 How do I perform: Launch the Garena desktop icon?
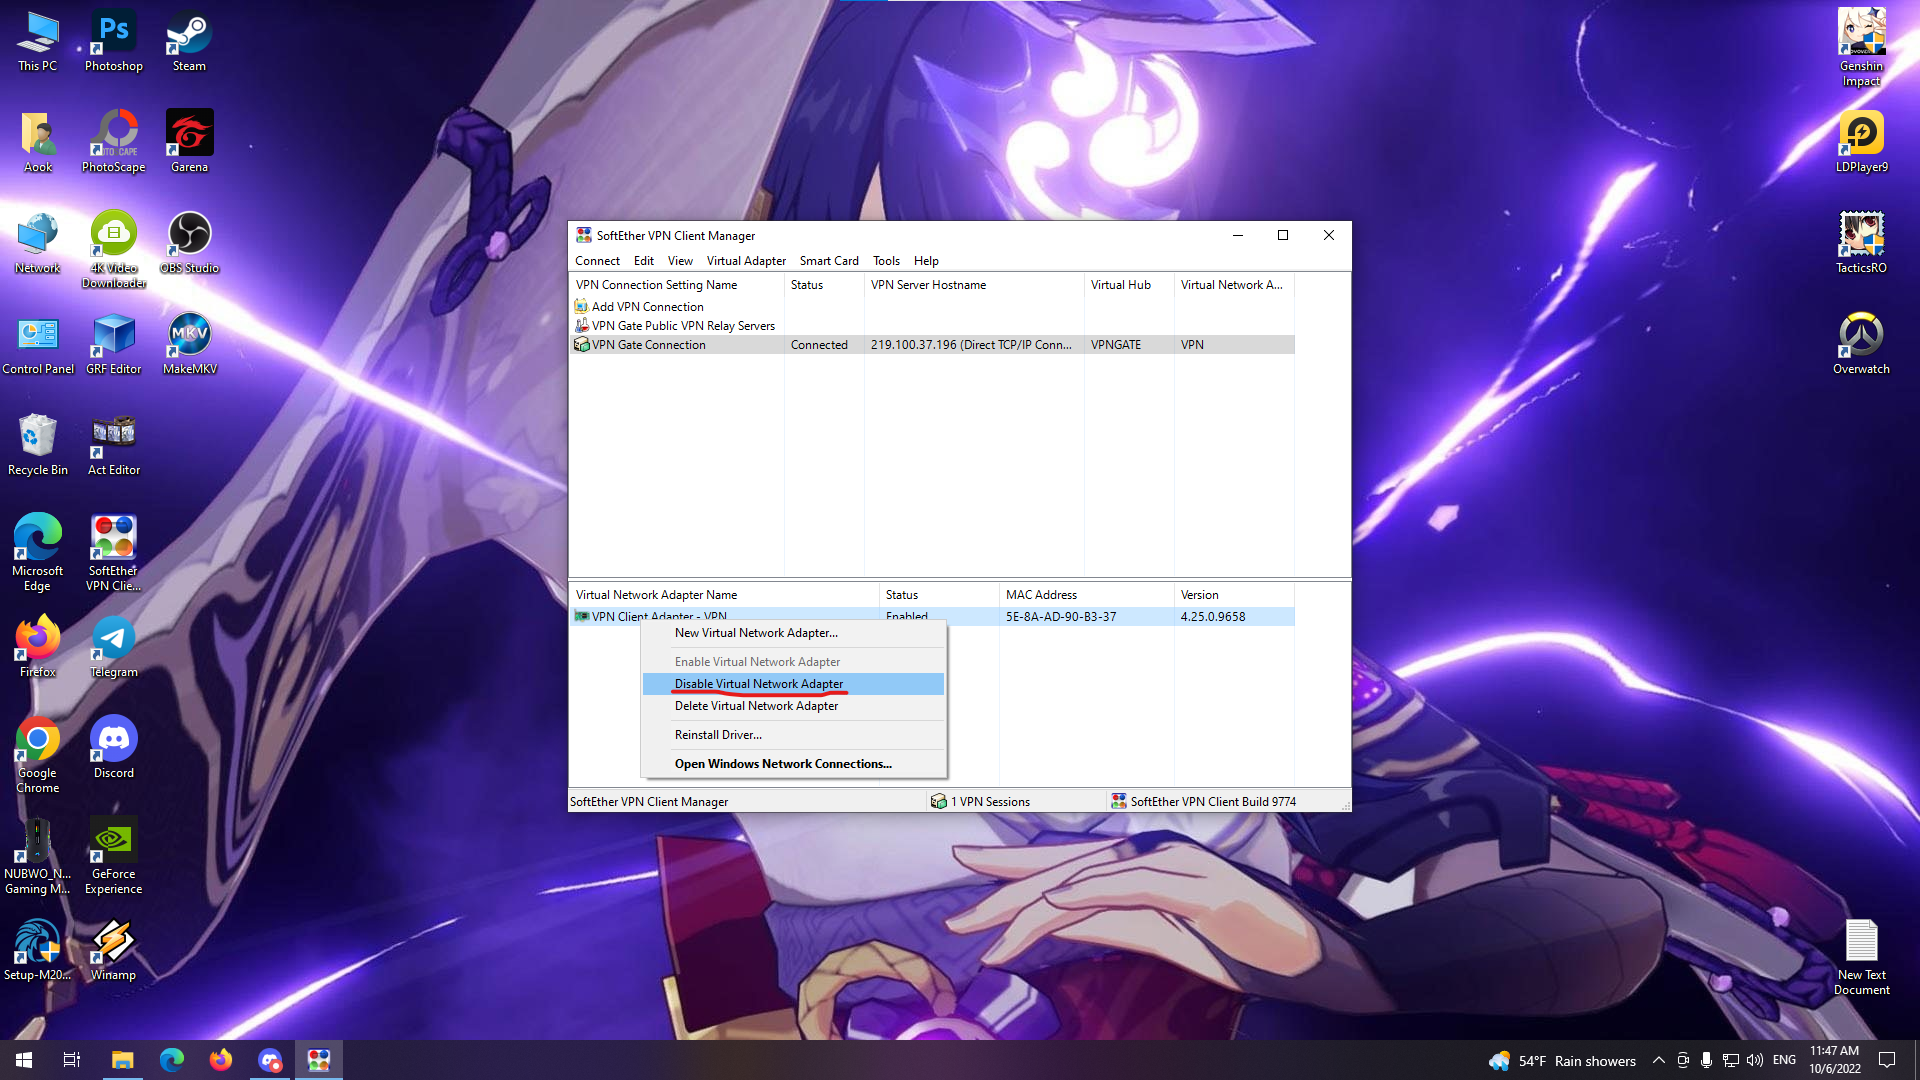click(189, 142)
